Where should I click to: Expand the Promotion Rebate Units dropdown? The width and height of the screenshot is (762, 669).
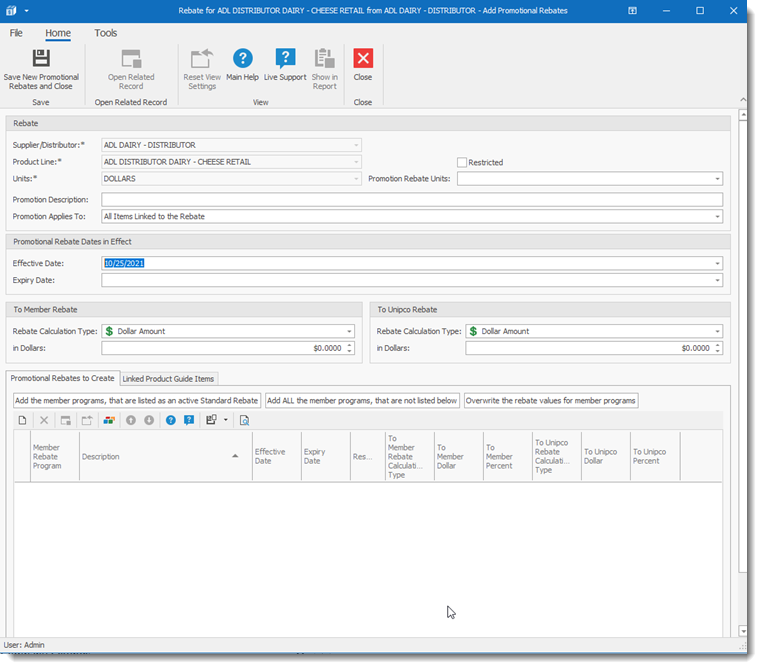click(x=717, y=179)
